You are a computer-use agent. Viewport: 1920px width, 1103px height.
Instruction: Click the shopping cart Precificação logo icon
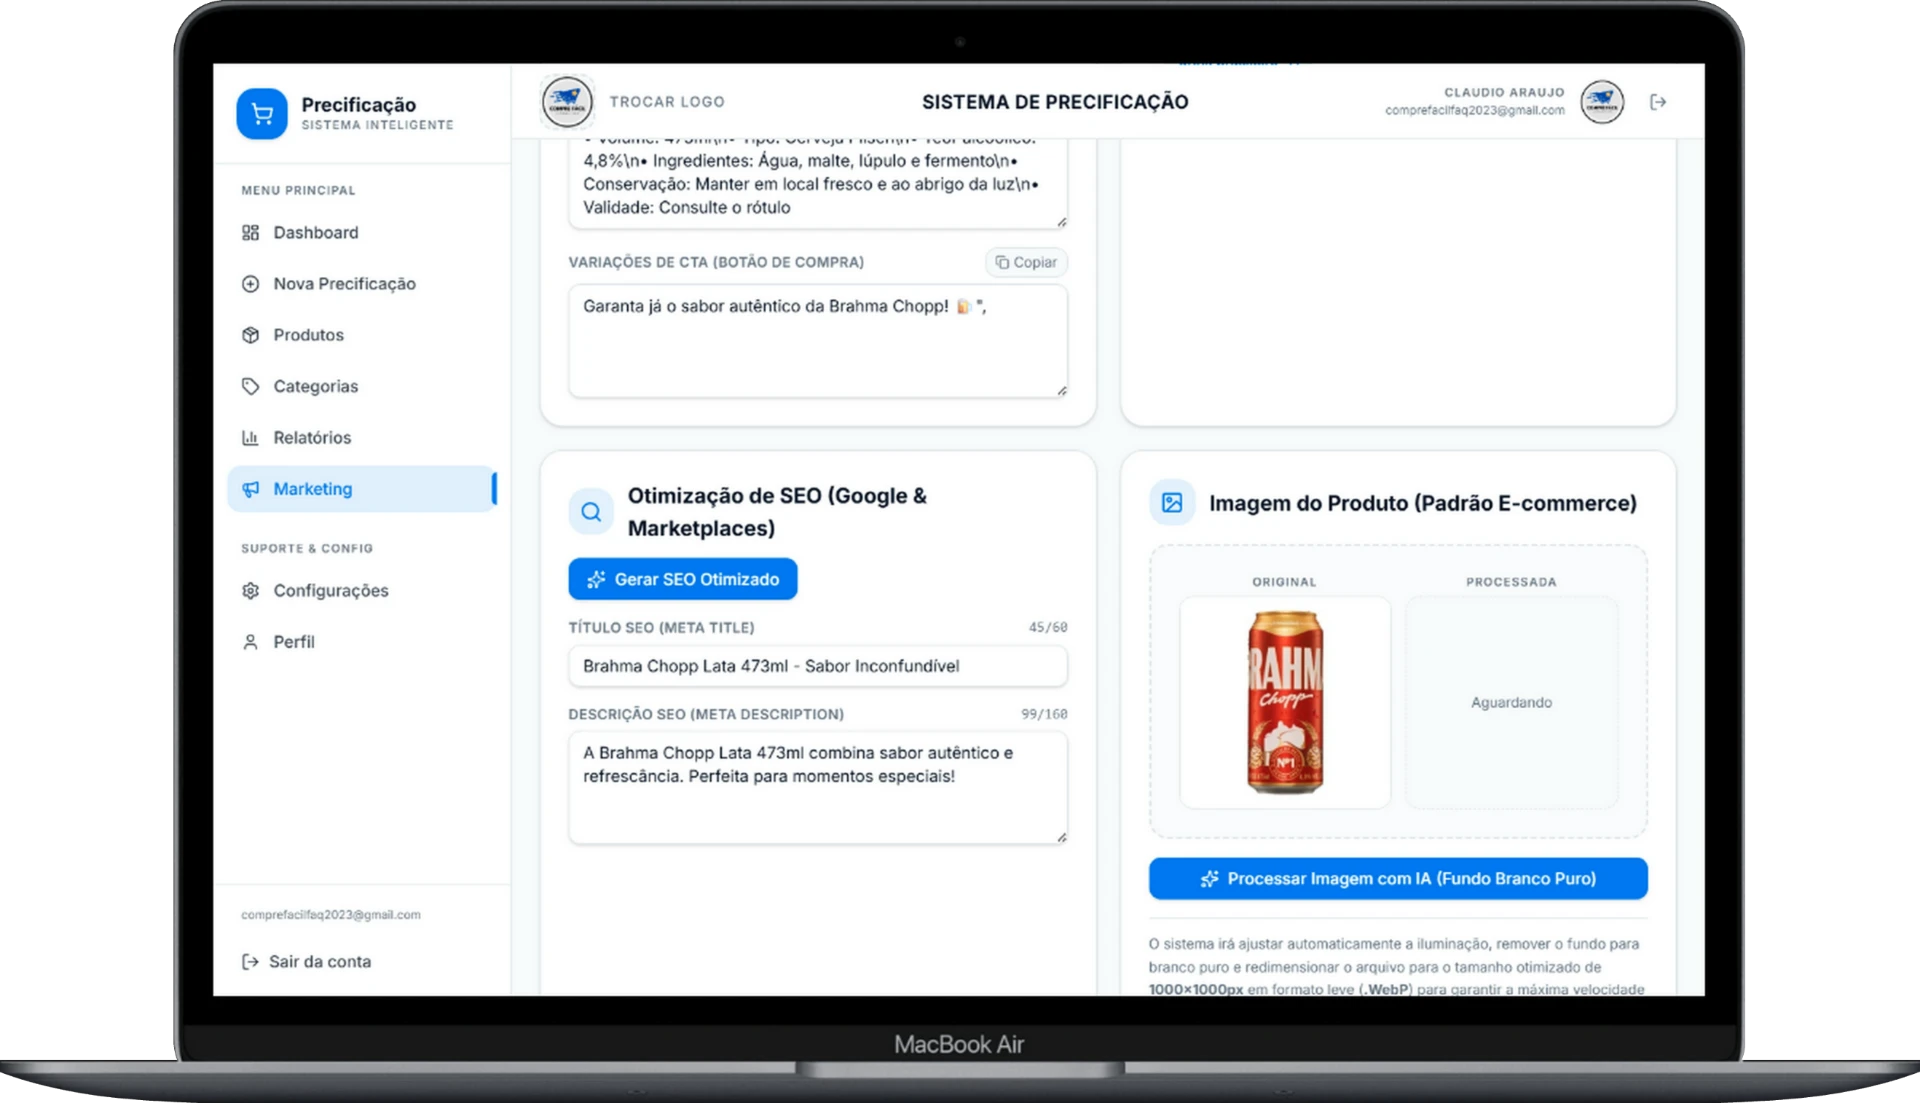tap(262, 113)
